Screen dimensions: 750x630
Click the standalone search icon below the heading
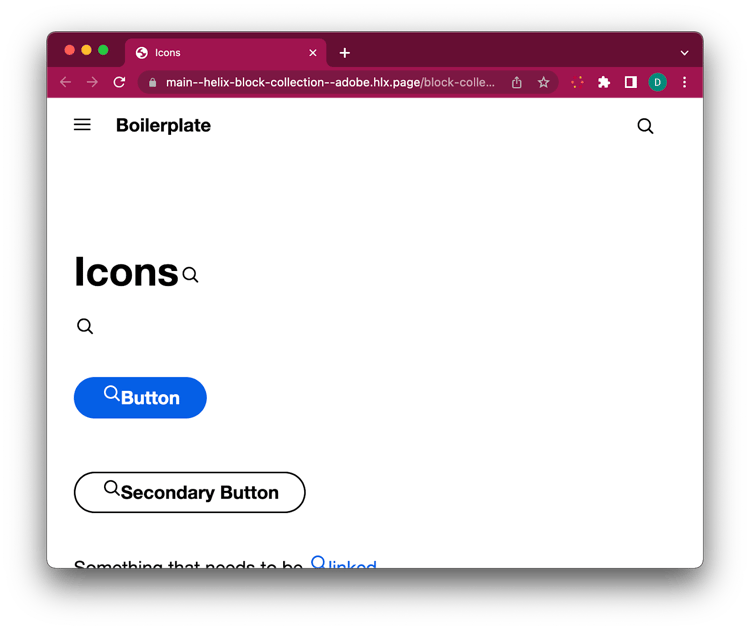(x=85, y=326)
